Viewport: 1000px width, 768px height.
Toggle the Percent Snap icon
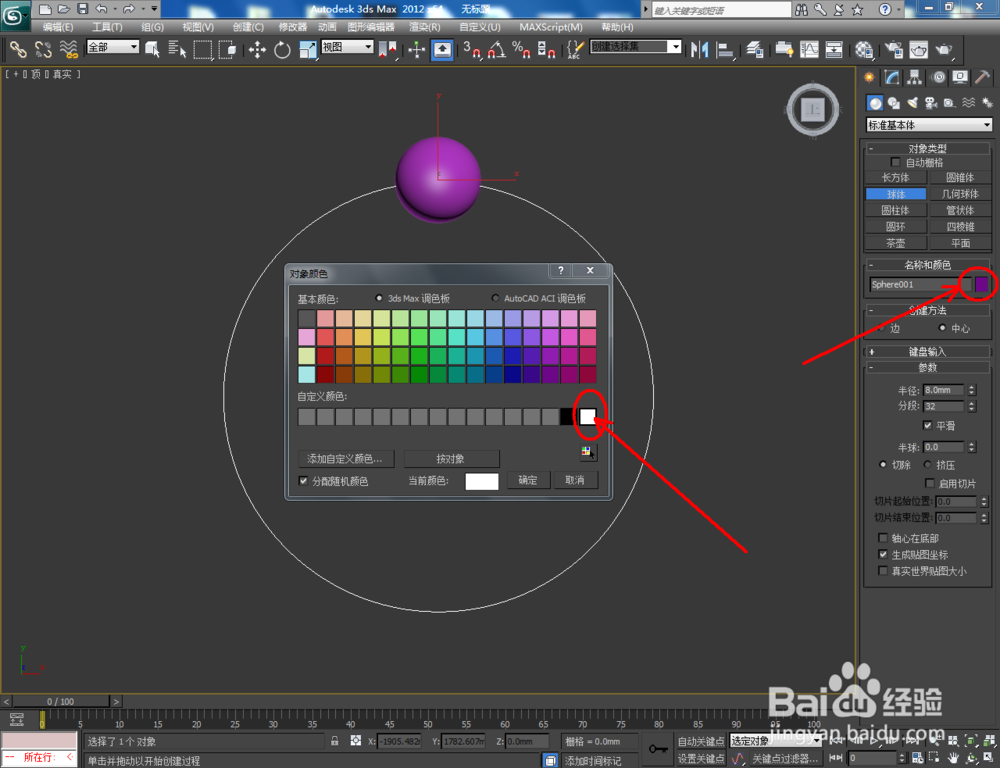point(522,49)
